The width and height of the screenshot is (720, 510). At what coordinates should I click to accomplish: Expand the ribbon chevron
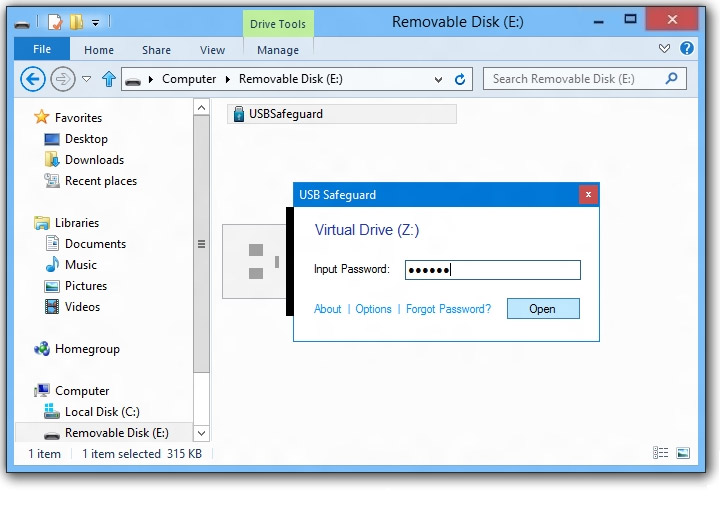tap(664, 48)
